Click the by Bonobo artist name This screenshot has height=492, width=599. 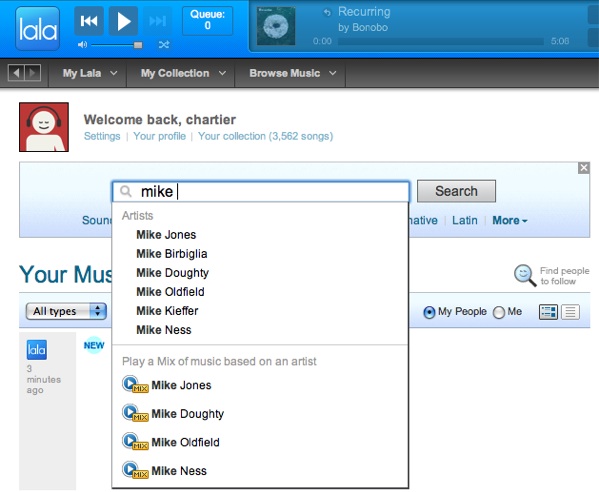click(363, 28)
